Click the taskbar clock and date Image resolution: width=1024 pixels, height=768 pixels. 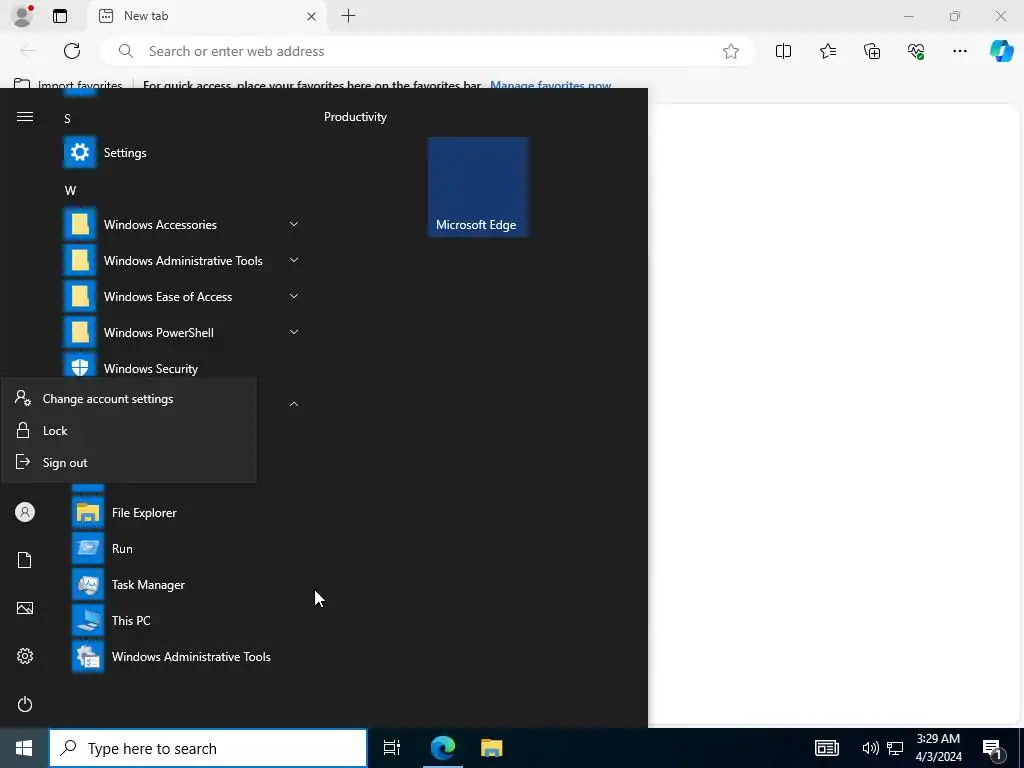point(938,748)
